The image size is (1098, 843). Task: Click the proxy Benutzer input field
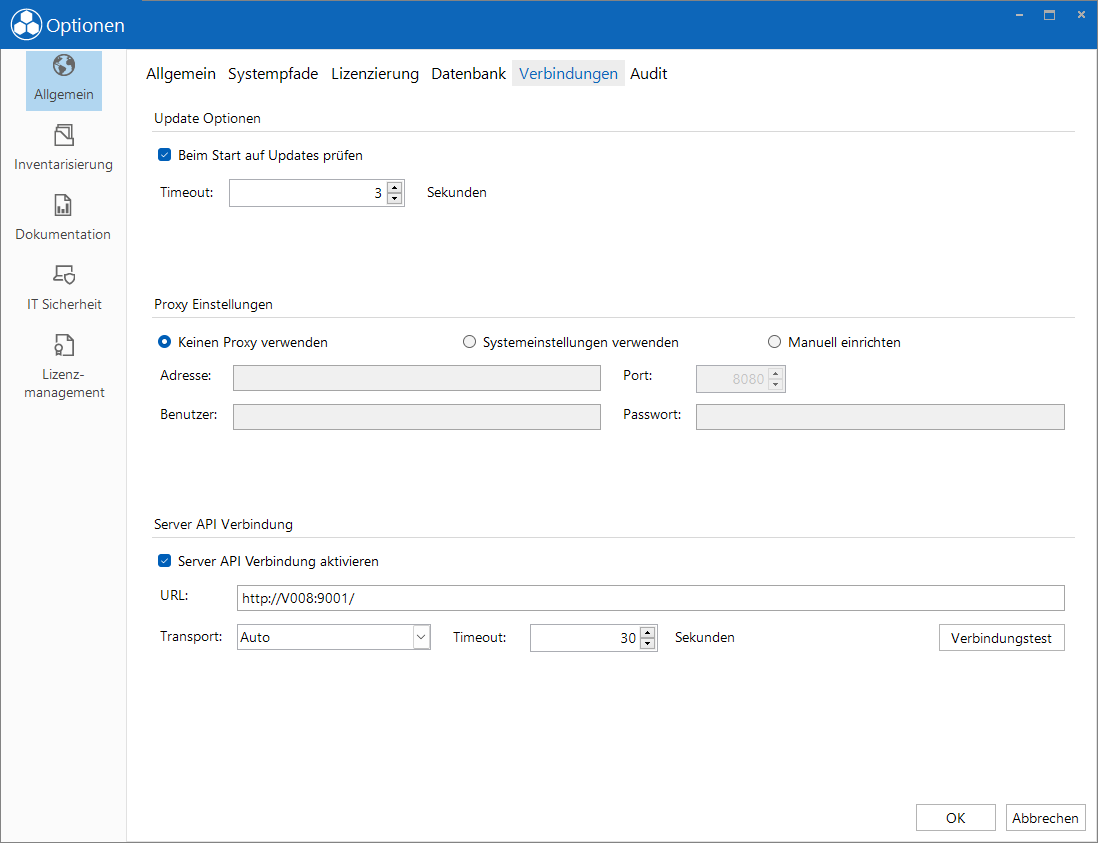click(x=417, y=417)
